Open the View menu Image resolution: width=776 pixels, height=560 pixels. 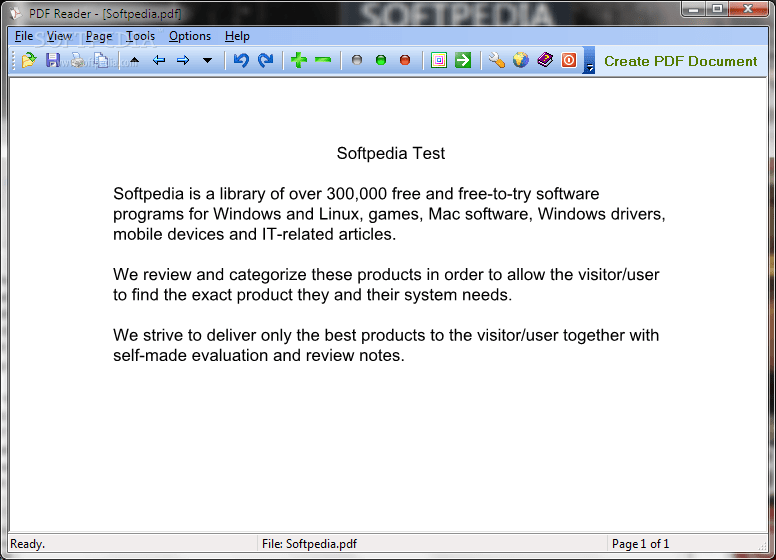coord(59,36)
